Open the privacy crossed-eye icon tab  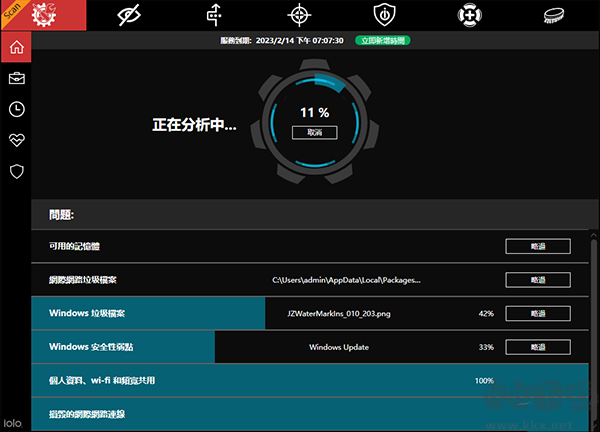click(x=129, y=16)
